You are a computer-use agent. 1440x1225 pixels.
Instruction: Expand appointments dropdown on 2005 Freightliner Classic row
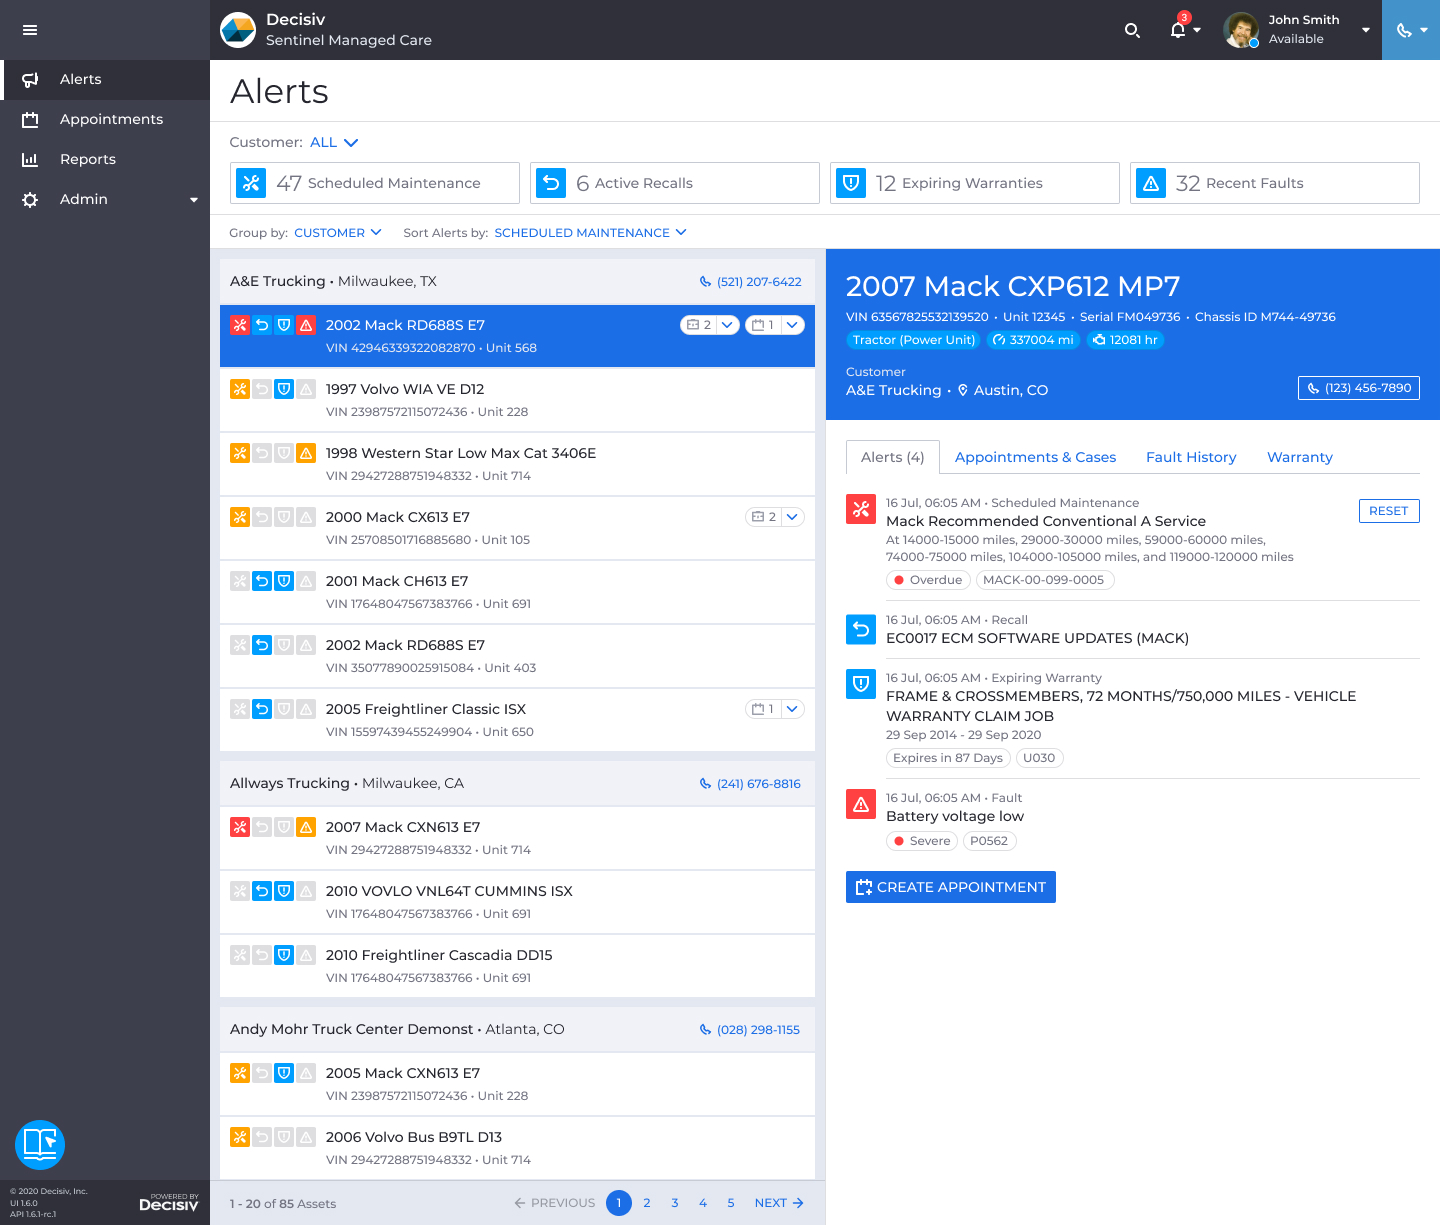point(792,709)
